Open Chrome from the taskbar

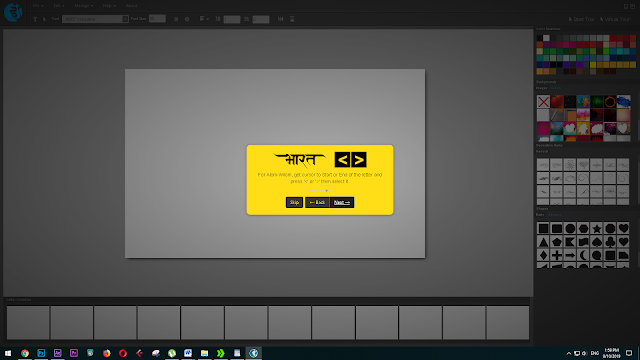click(x=25, y=353)
